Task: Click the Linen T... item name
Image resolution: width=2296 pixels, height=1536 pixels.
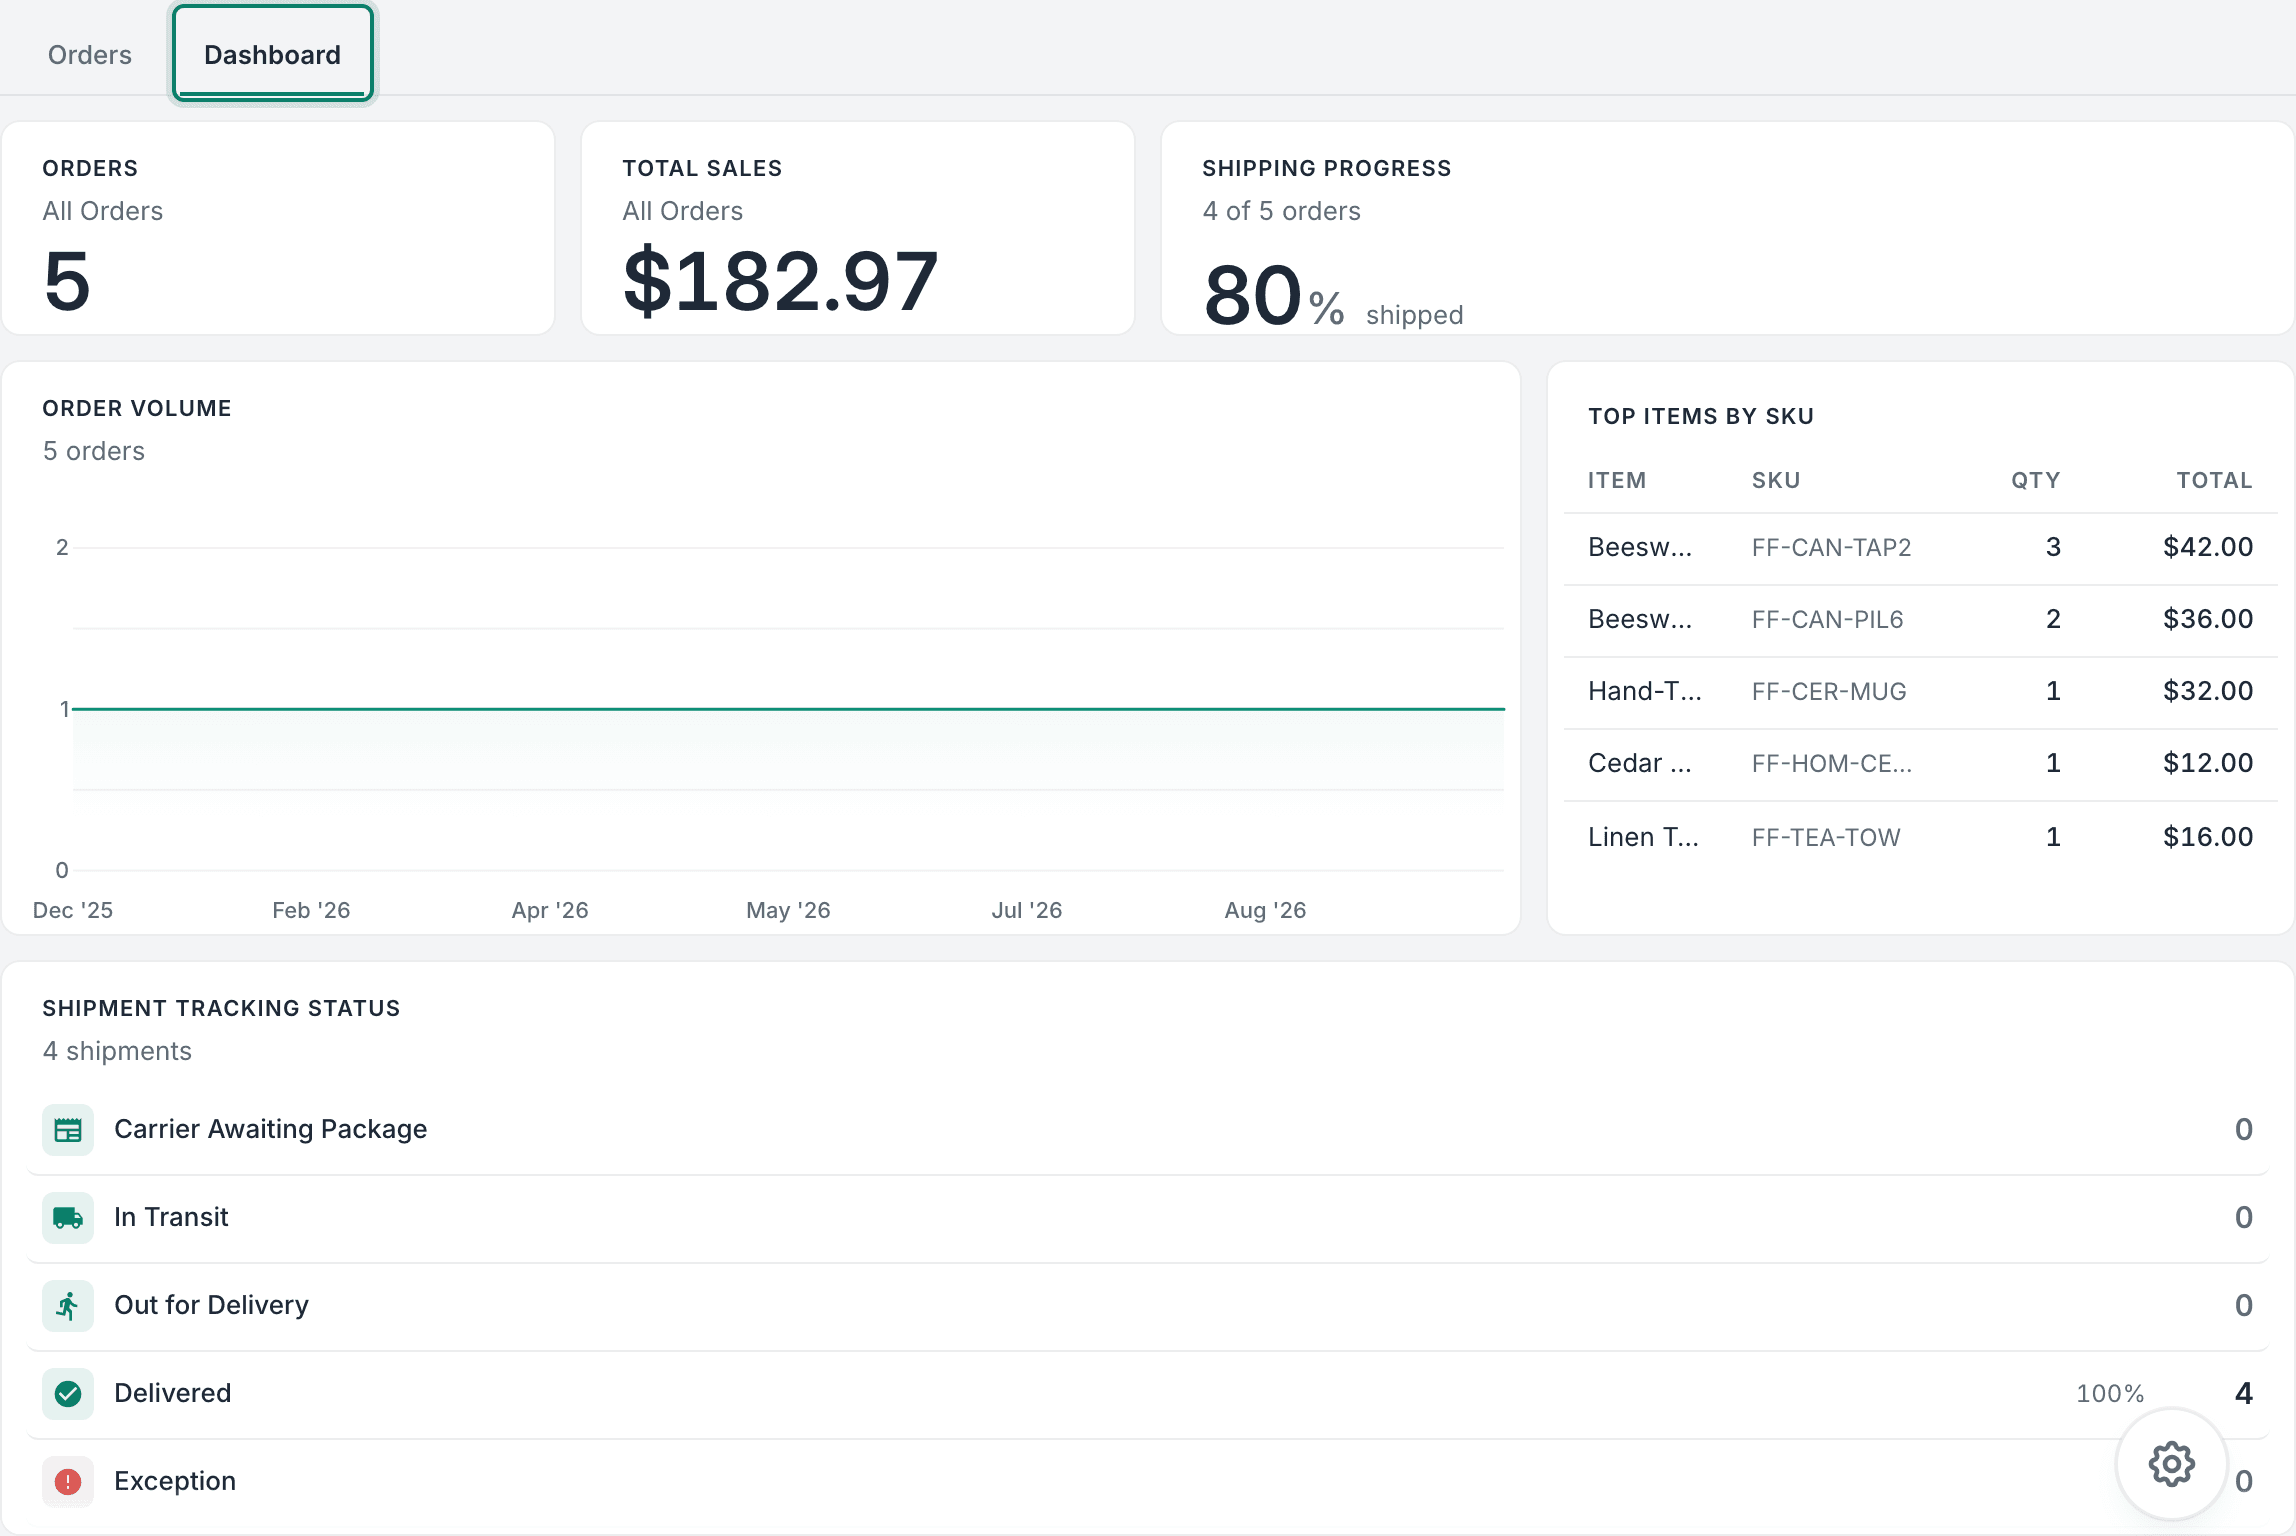Action: [x=1643, y=837]
